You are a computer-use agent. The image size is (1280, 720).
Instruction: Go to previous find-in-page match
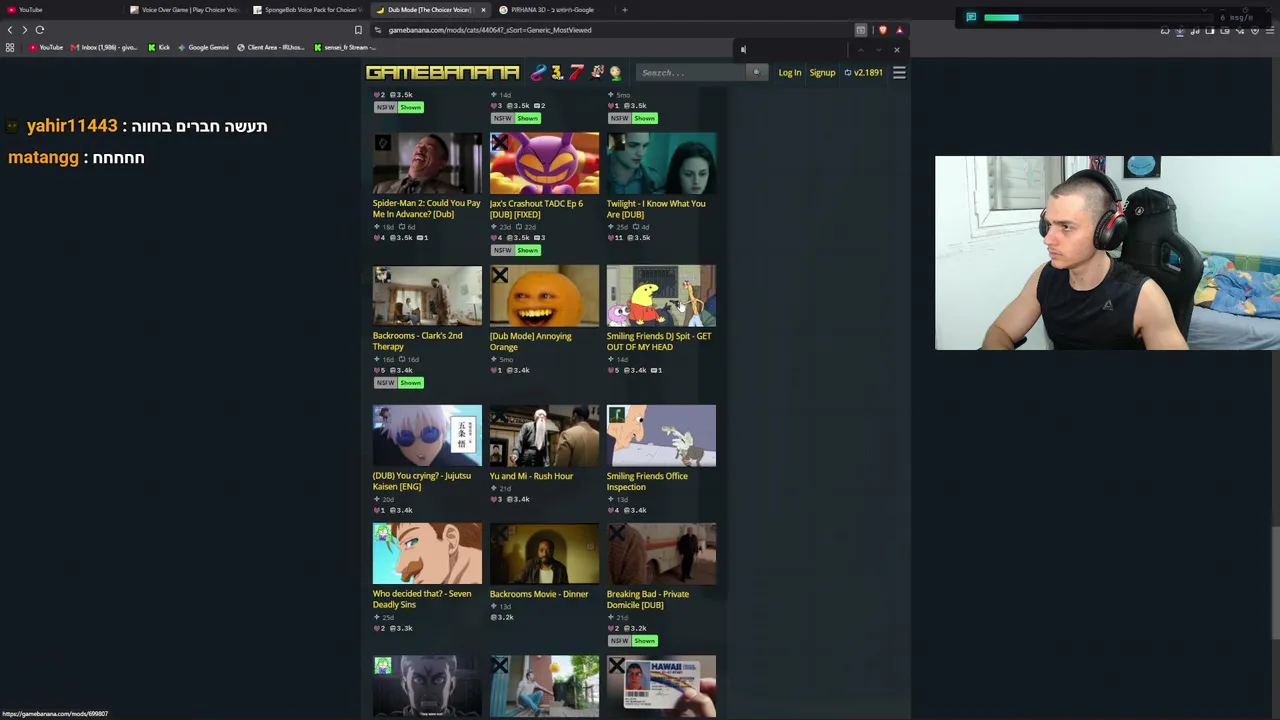pyautogui.click(x=861, y=50)
